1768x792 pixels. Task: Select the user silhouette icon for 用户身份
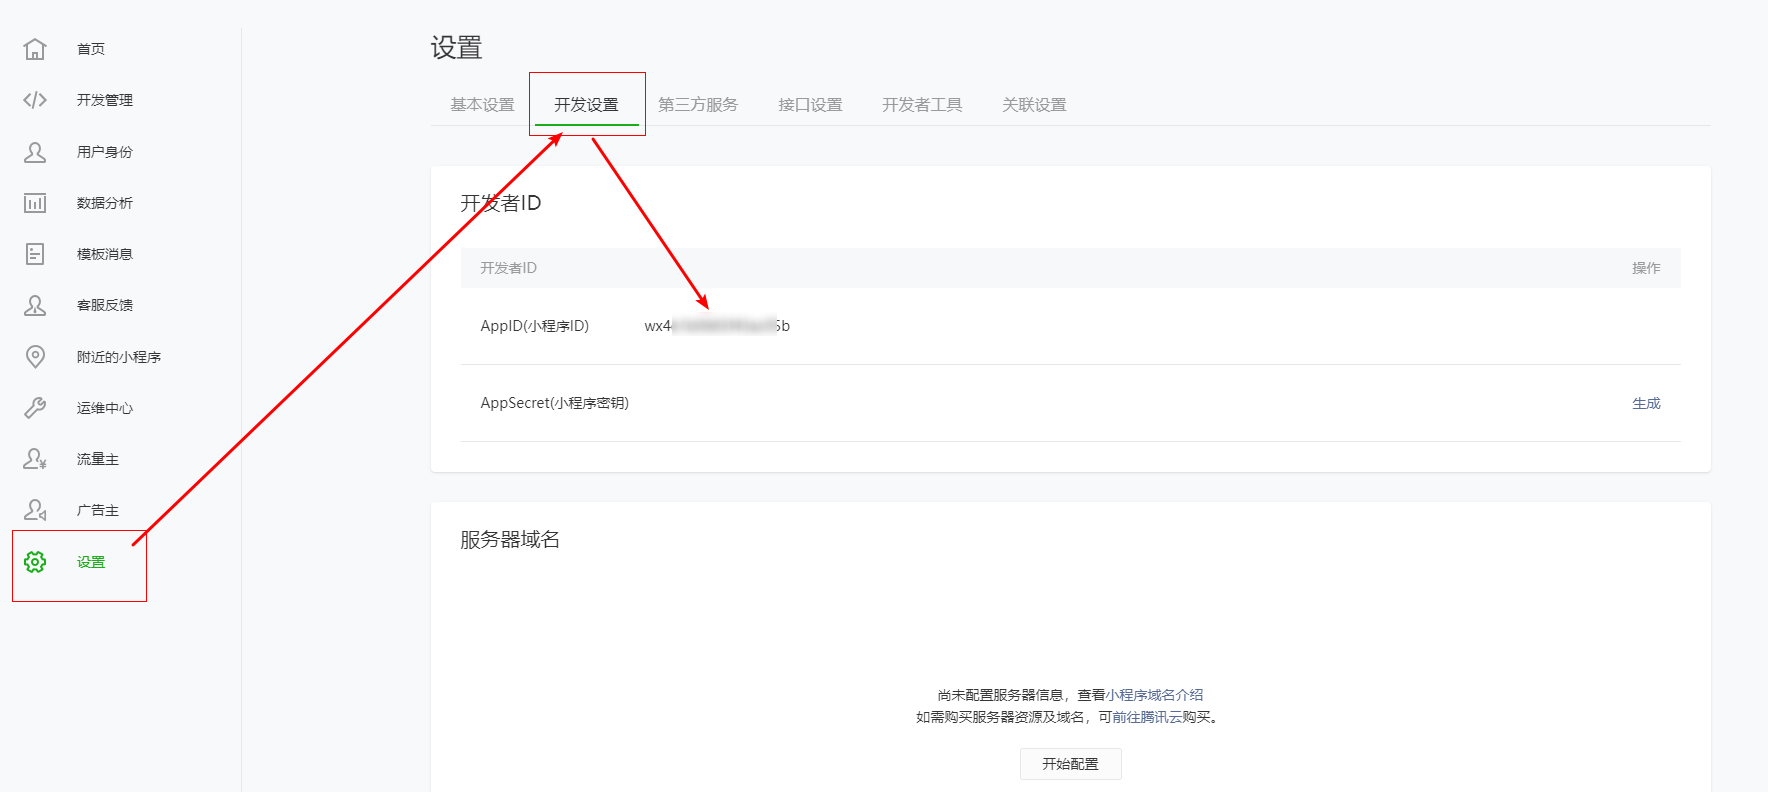(35, 152)
